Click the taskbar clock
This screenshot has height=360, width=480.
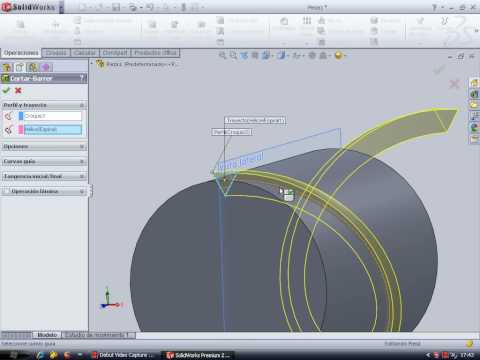tap(468, 355)
